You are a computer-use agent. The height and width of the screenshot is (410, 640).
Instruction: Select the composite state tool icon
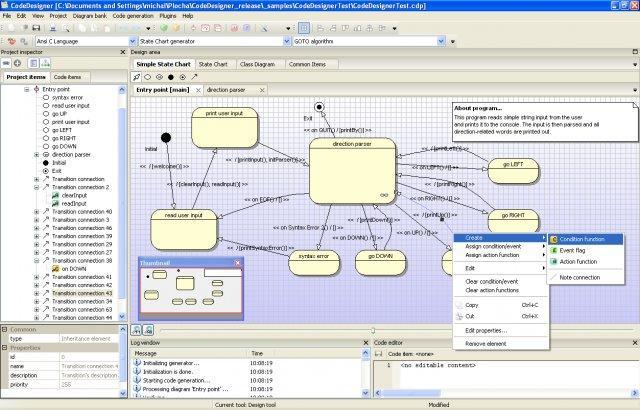159,77
